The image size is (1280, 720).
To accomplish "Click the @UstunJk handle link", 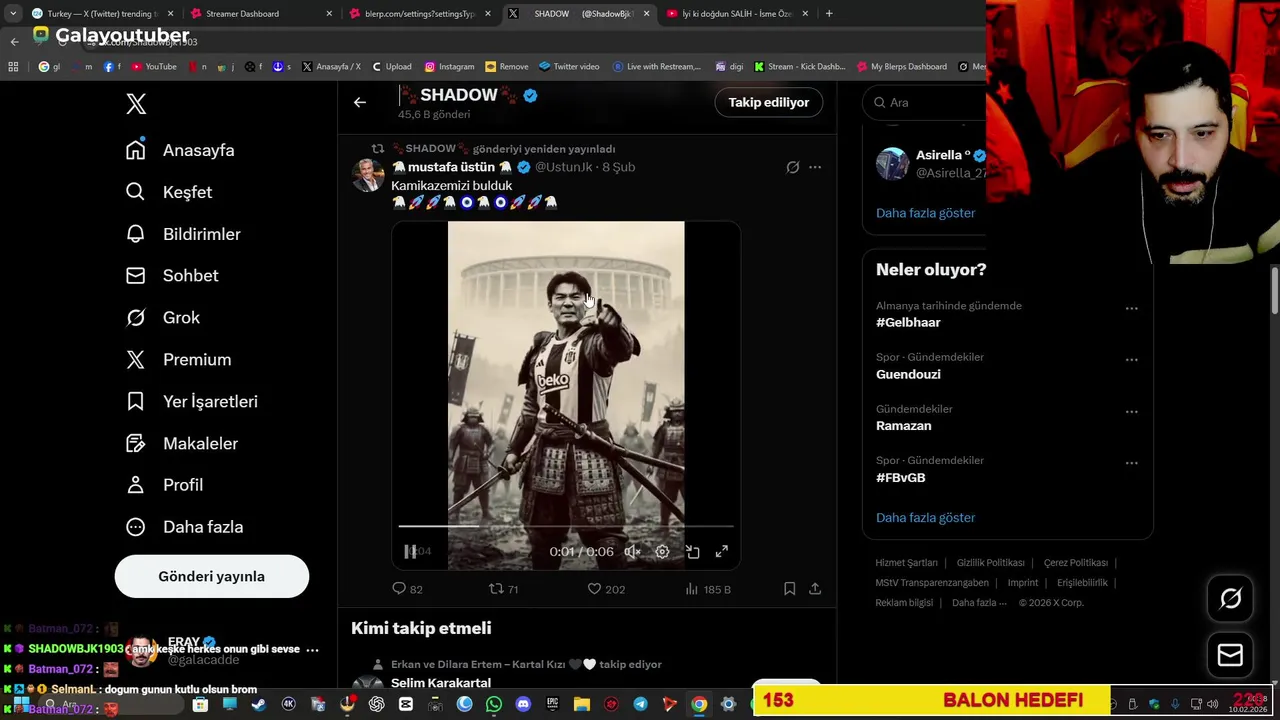I will pyautogui.click(x=564, y=167).
